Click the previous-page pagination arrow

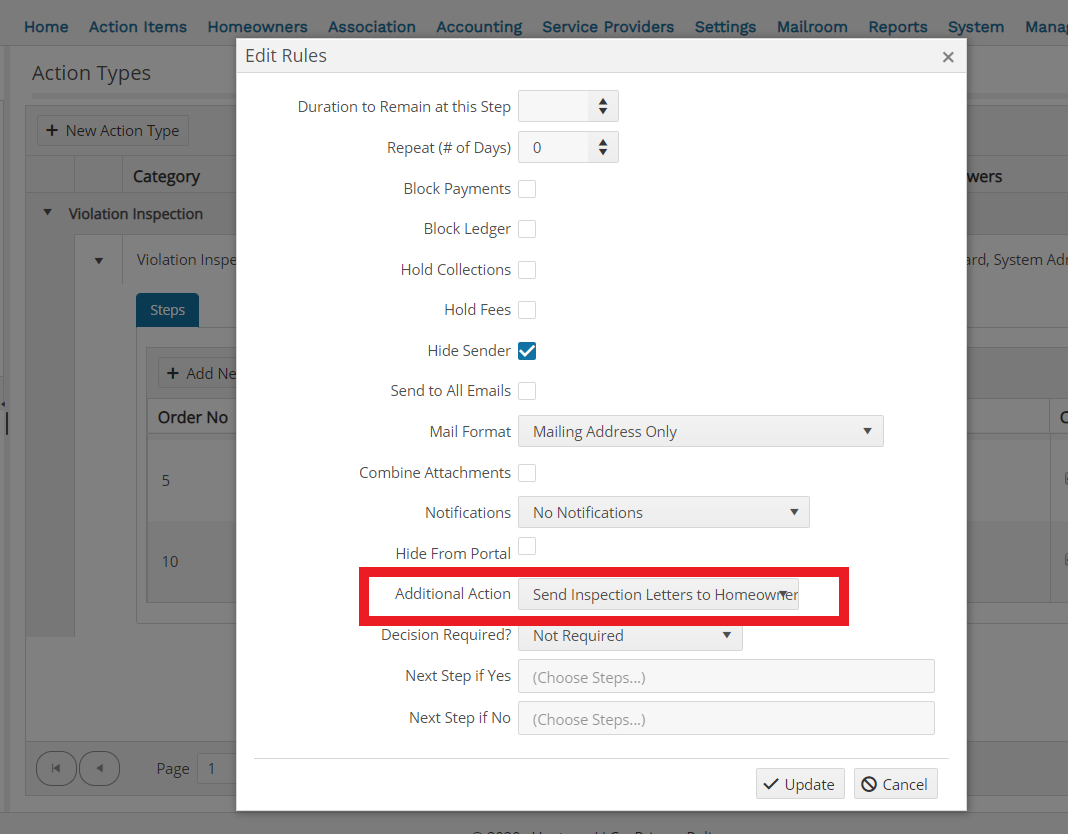[99, 768]
